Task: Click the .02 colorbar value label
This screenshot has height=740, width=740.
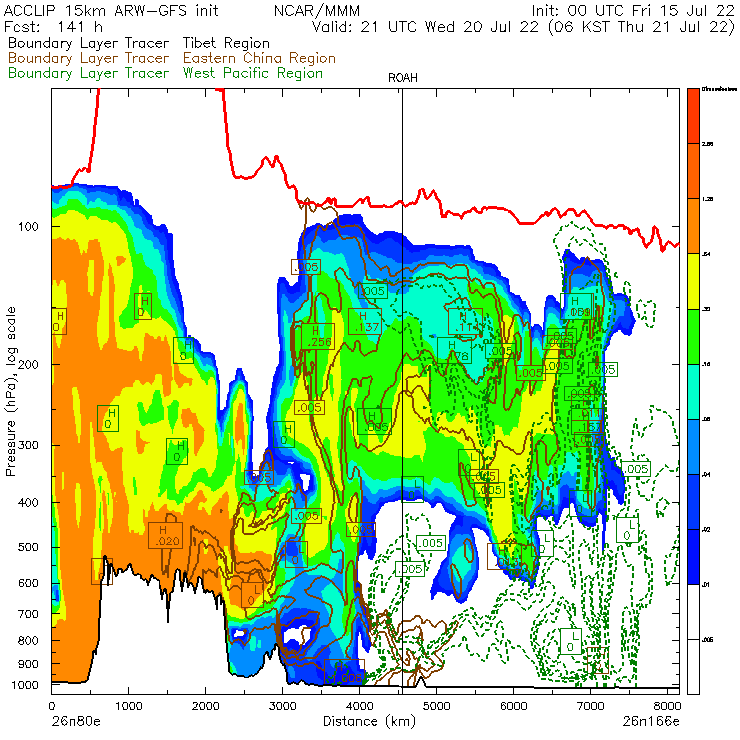Action: click(706, 530)
